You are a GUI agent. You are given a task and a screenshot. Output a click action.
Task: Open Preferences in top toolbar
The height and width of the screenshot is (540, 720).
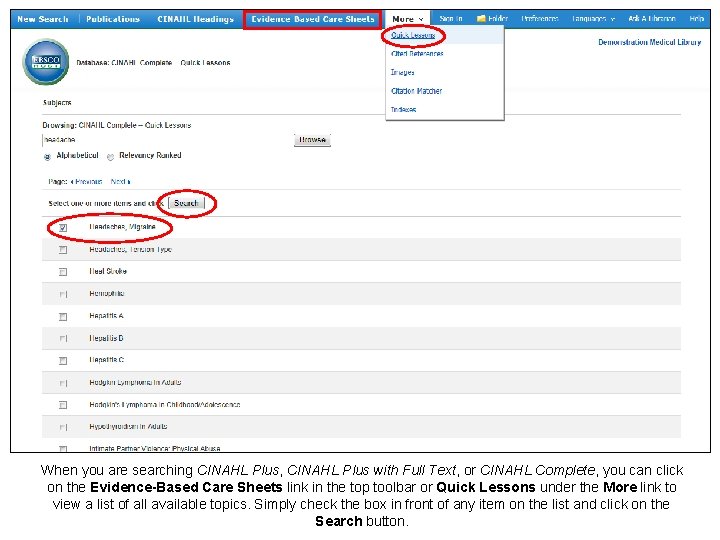[540, 19]
